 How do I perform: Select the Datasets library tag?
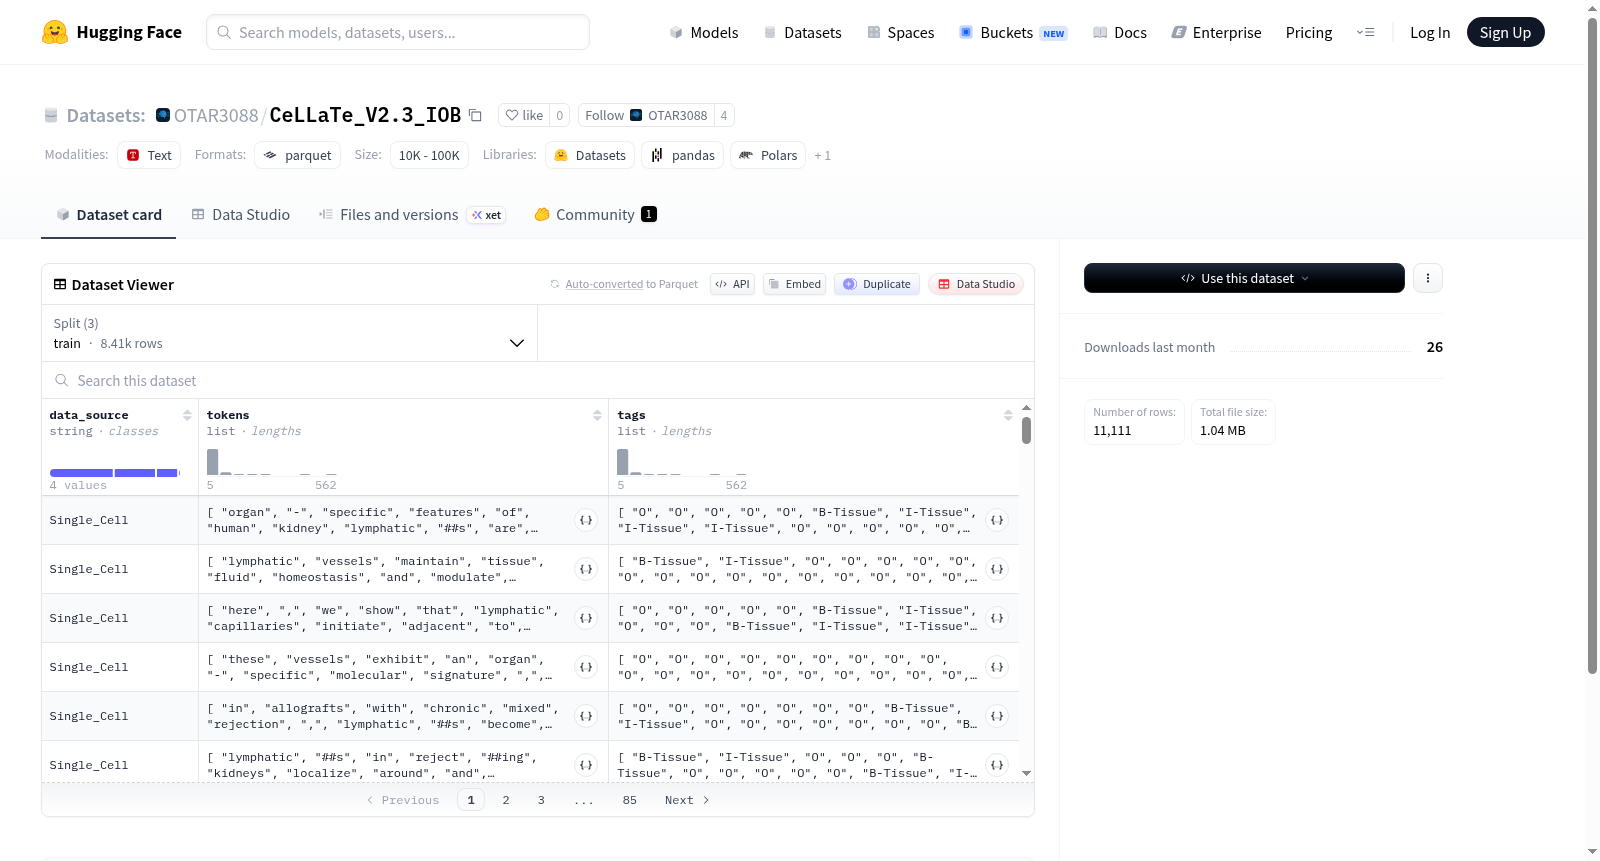590,155
